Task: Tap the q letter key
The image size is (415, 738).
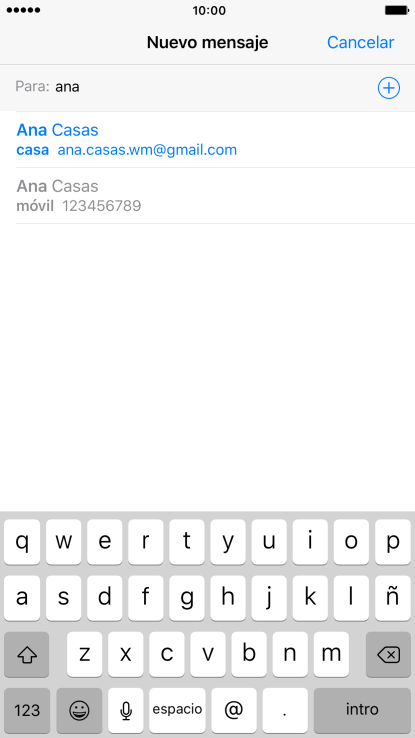Action: (x=22, y=542)
